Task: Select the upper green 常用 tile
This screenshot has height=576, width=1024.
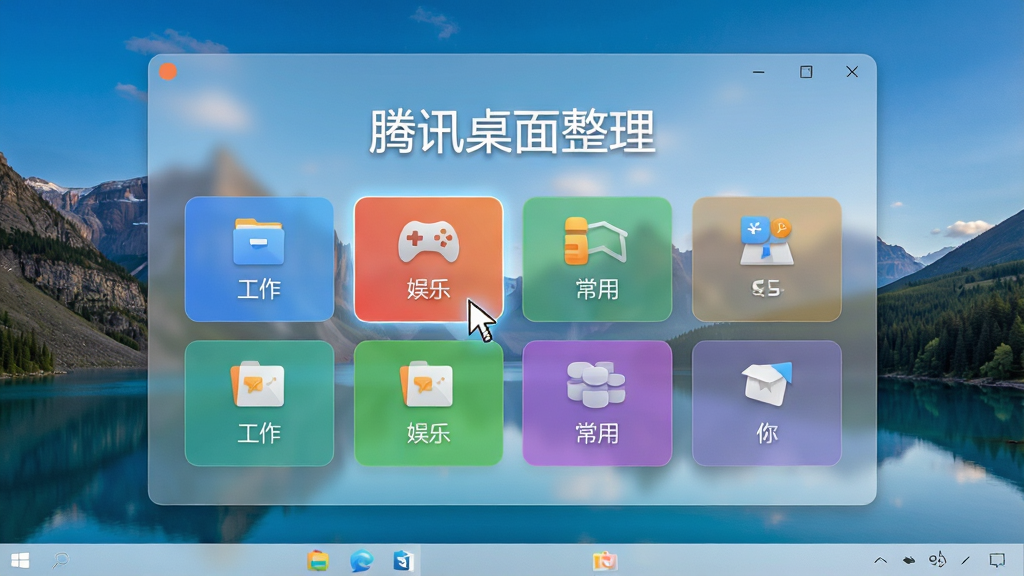Action: coord(597,259)
